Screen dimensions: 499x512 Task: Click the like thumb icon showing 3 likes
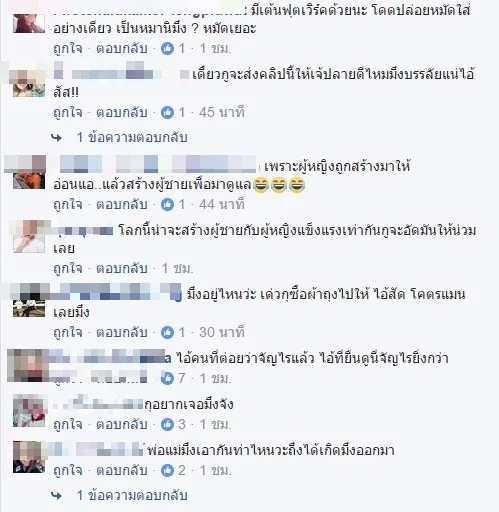(x=167, y=424)
